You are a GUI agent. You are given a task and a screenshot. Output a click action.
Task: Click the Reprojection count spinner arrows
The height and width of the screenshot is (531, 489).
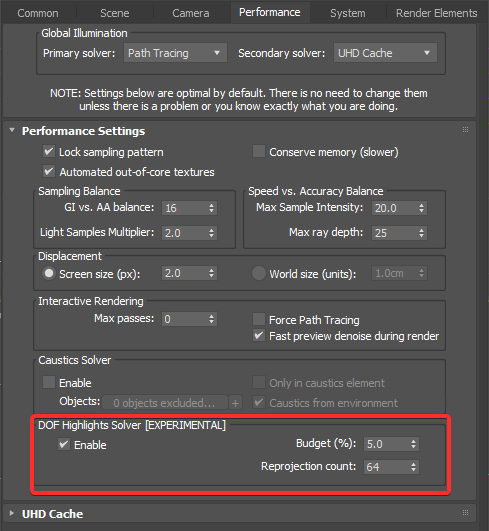pos(413,467)
